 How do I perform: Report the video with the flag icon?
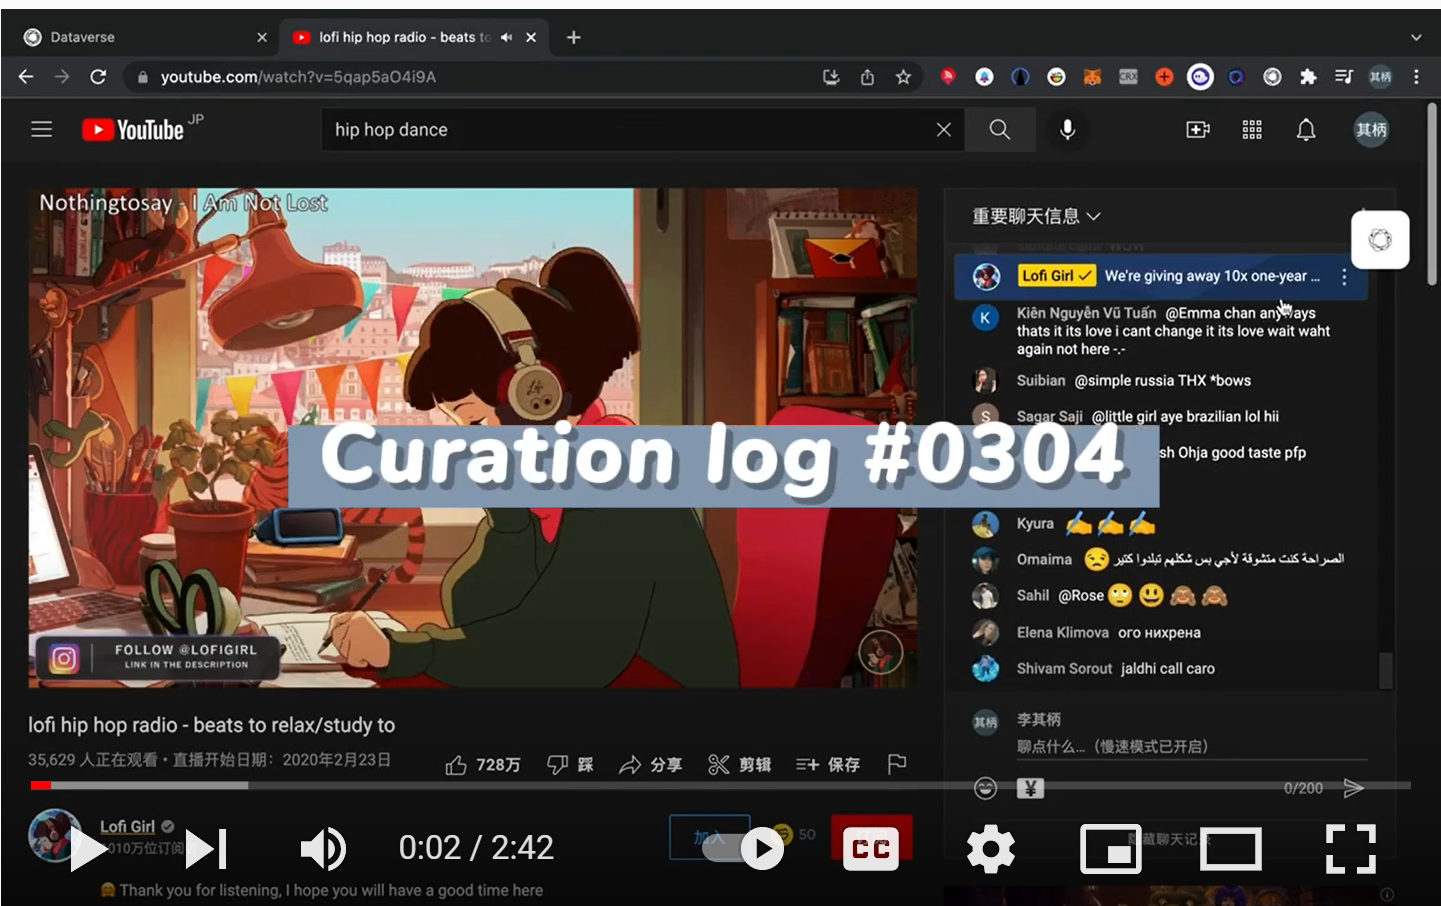tap(897, 765)
